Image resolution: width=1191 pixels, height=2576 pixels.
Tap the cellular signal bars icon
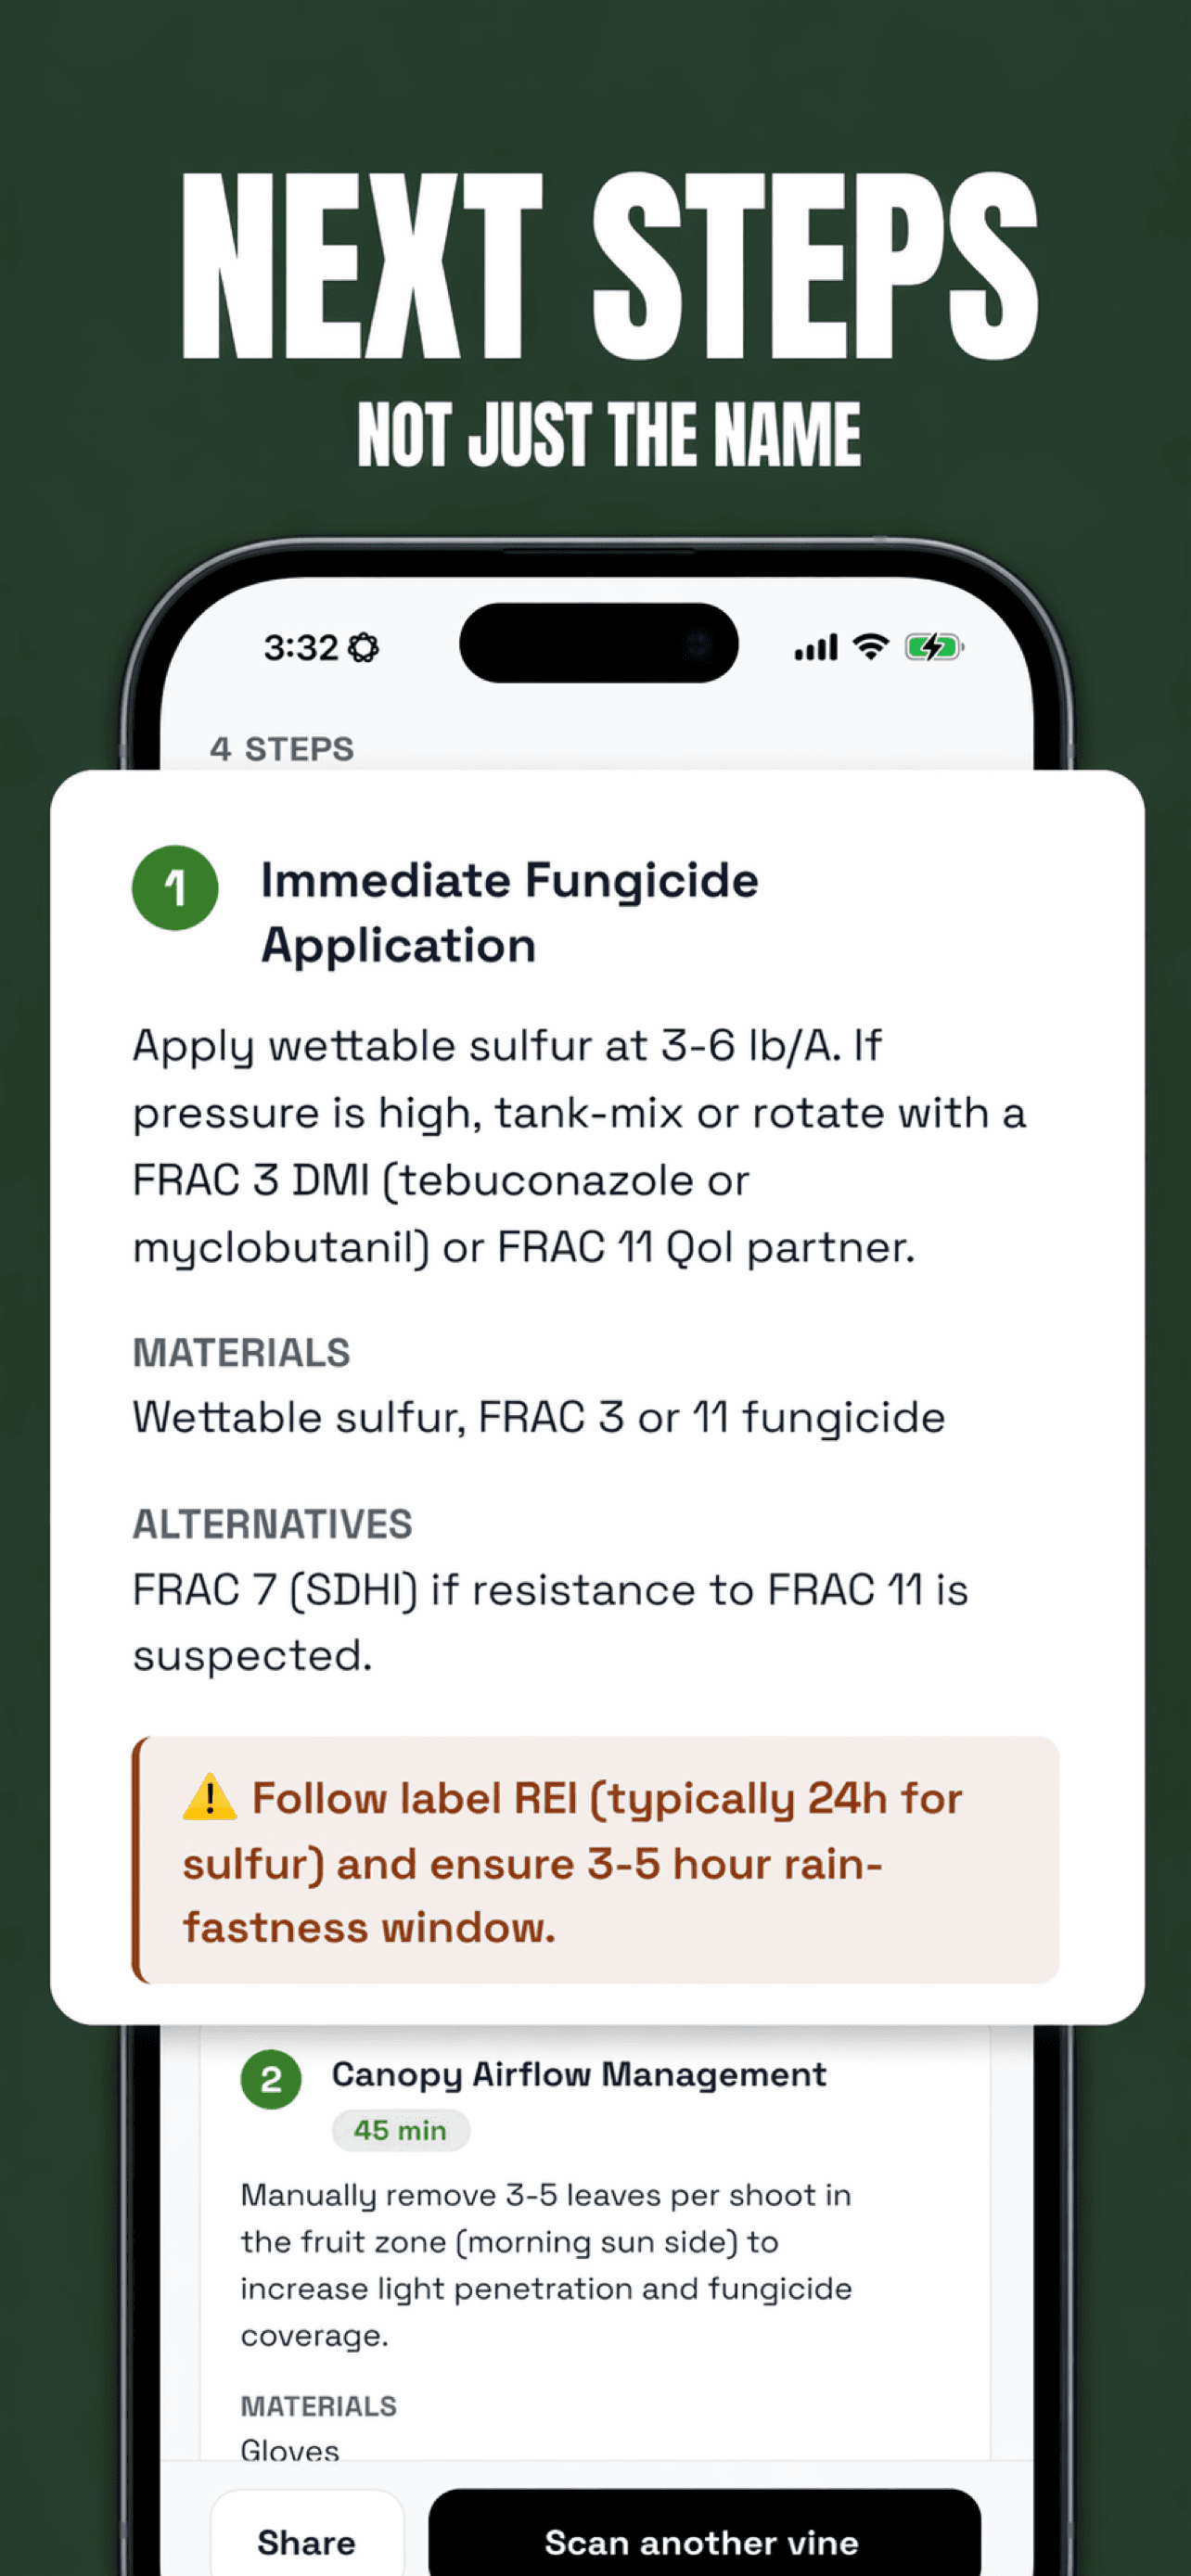(x=816, y=647)
